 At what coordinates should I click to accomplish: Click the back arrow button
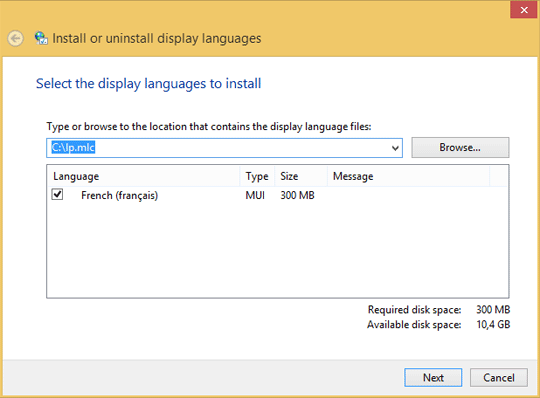pyautogui.click(x=15, y=38)
